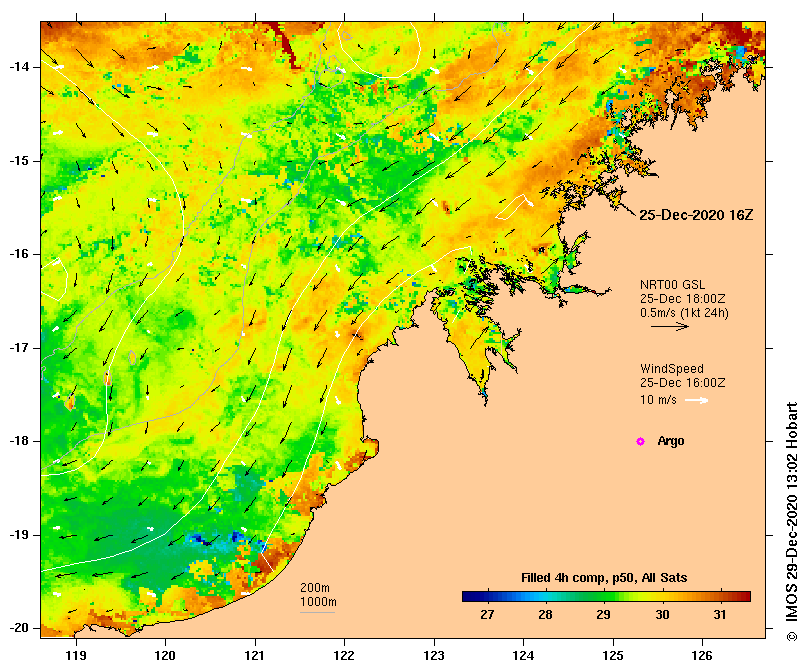Viewport: 809px width, 672px height.
Task: Click the color bar value '27'
Action: [x=487, y=615]
